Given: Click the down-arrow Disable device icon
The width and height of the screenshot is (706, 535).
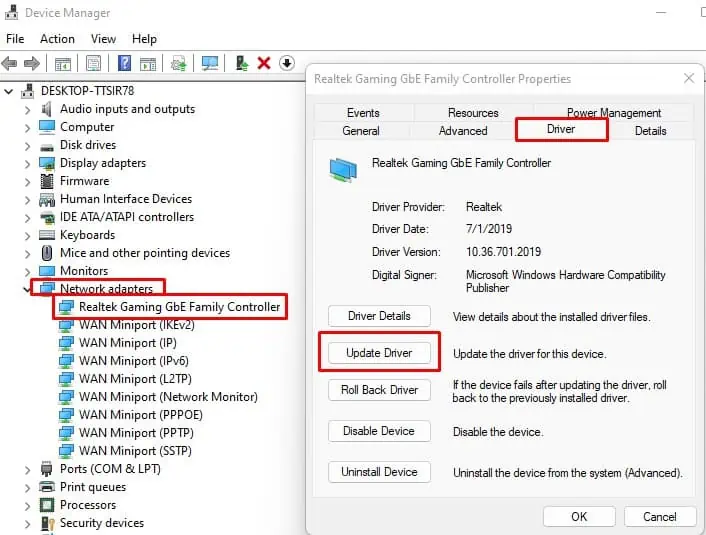Looking at the screenshot, I should click(287, 63).
